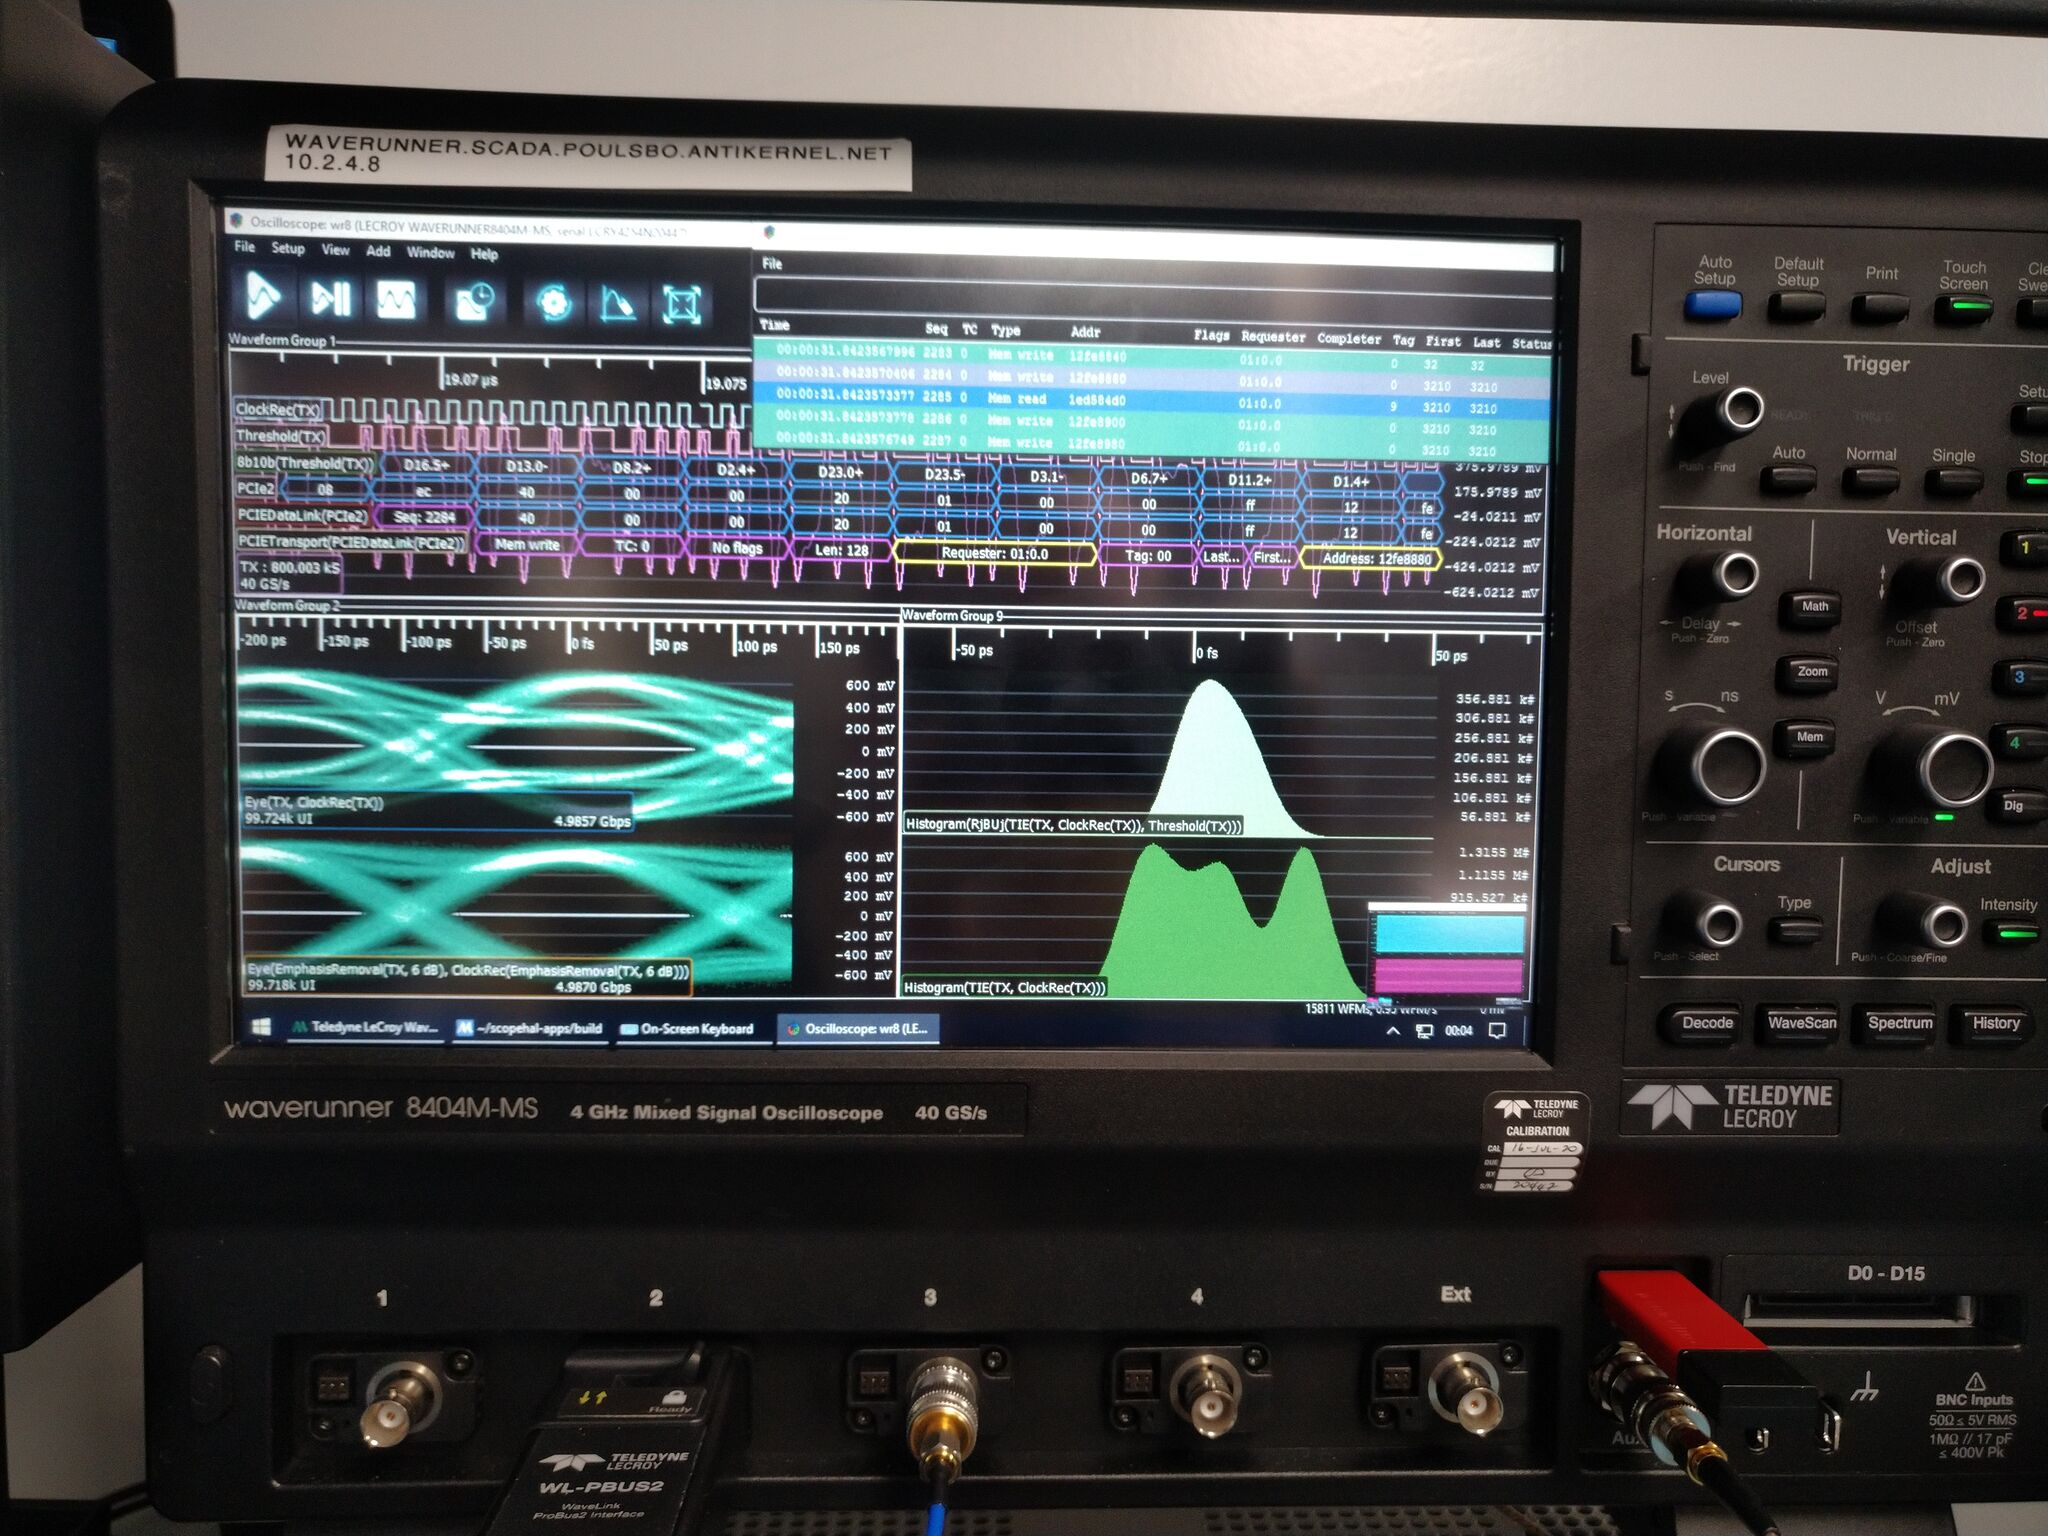Click the Seq: 2284 data link cell

(x=424, y=517)
